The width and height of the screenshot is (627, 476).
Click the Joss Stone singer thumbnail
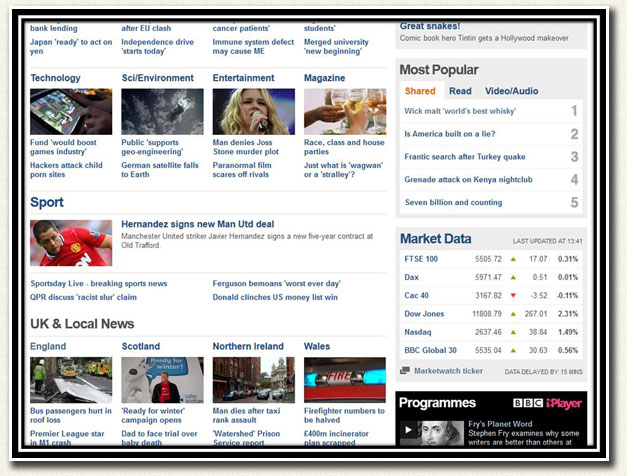click(254, 112)
